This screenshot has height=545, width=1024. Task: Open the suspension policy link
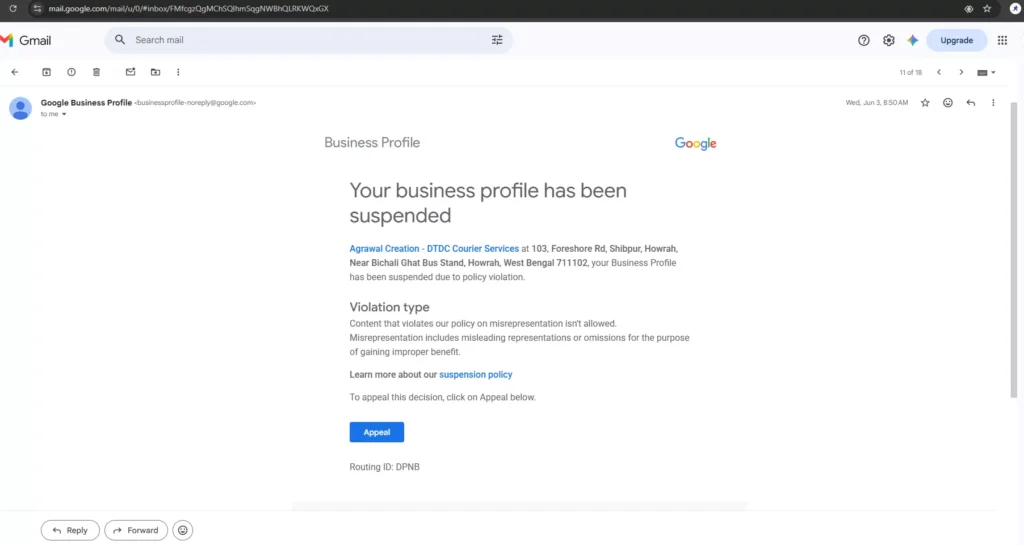tap(475, 375)
